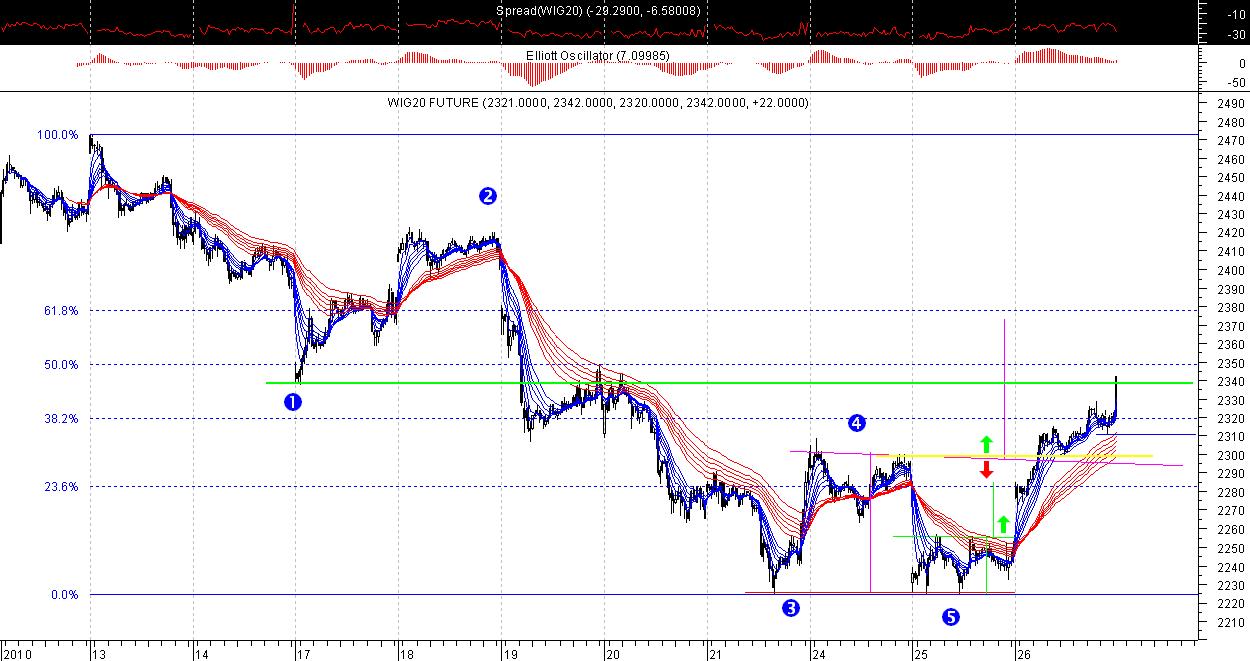Click the green up arrow above the red arrow
The image size is (1250, 661).
[x=986, y=444]
